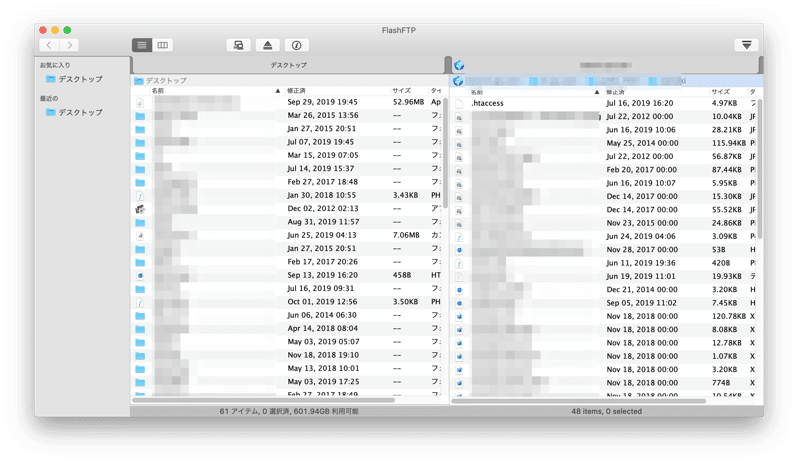Sort remote pane by 名前 column
Viewport: 798px width, 462px height.
pyautogui.click(x=476, y=92)
